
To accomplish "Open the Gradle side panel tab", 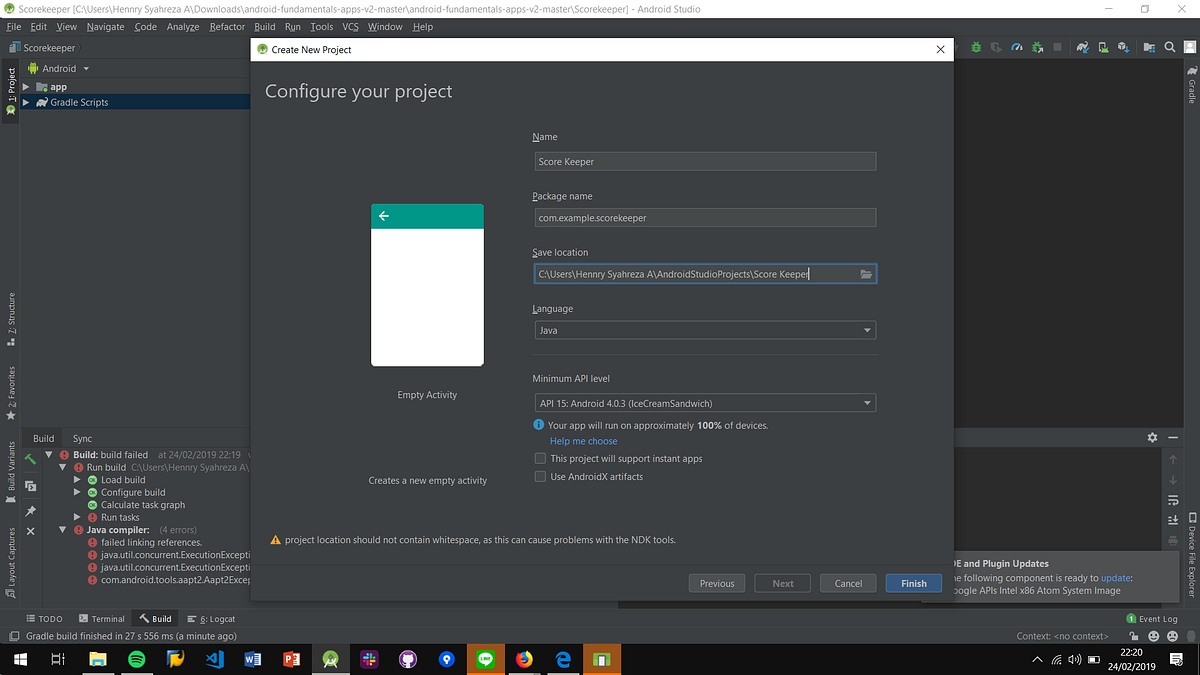I will [1192, 85].
